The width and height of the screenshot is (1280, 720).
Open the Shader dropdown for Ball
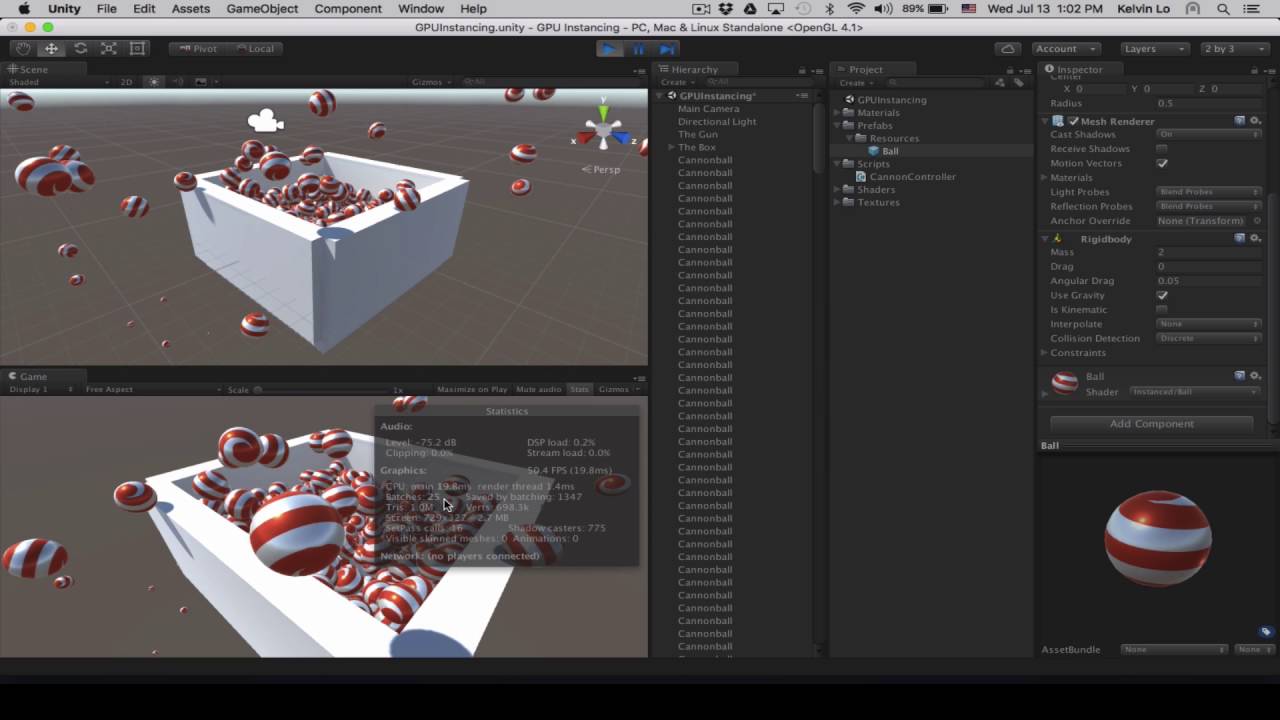(1195, 392)
